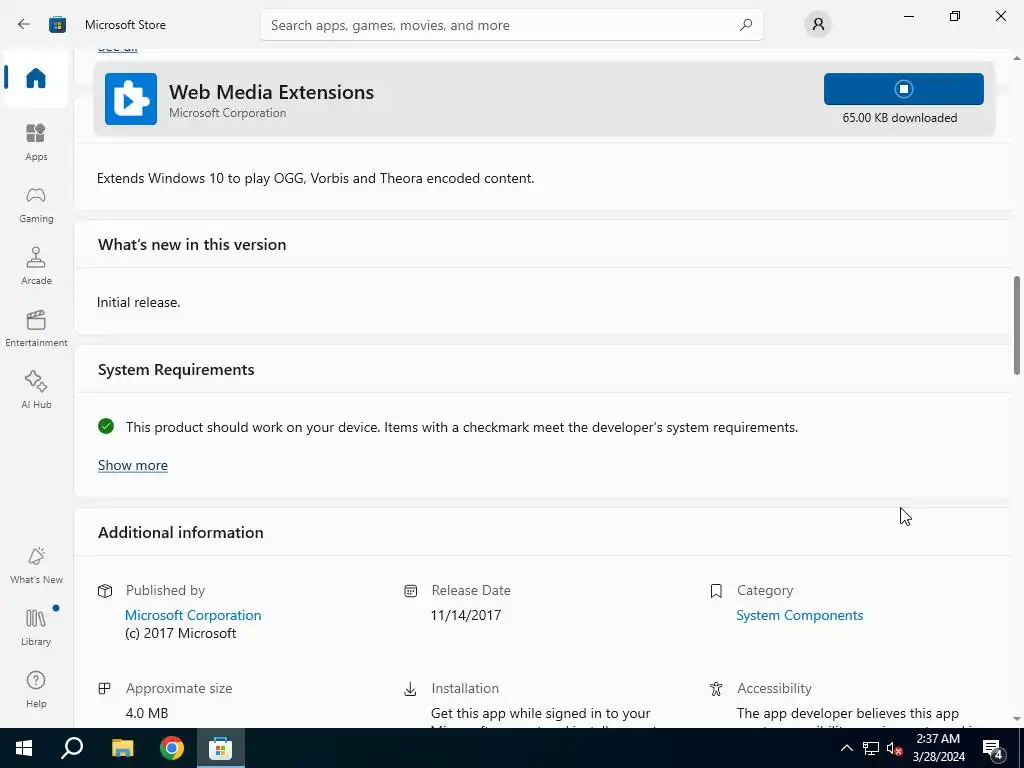This screenshot has width=1024, height=768.
Task: Open the Gaming section
Action: pyautogui.click(x=36, y=204)
